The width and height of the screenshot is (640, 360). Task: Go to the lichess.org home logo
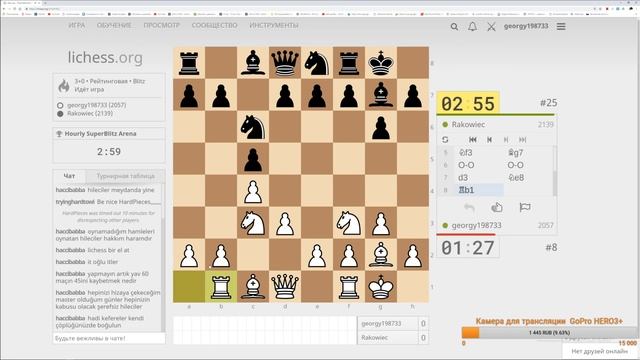(105, 58)
